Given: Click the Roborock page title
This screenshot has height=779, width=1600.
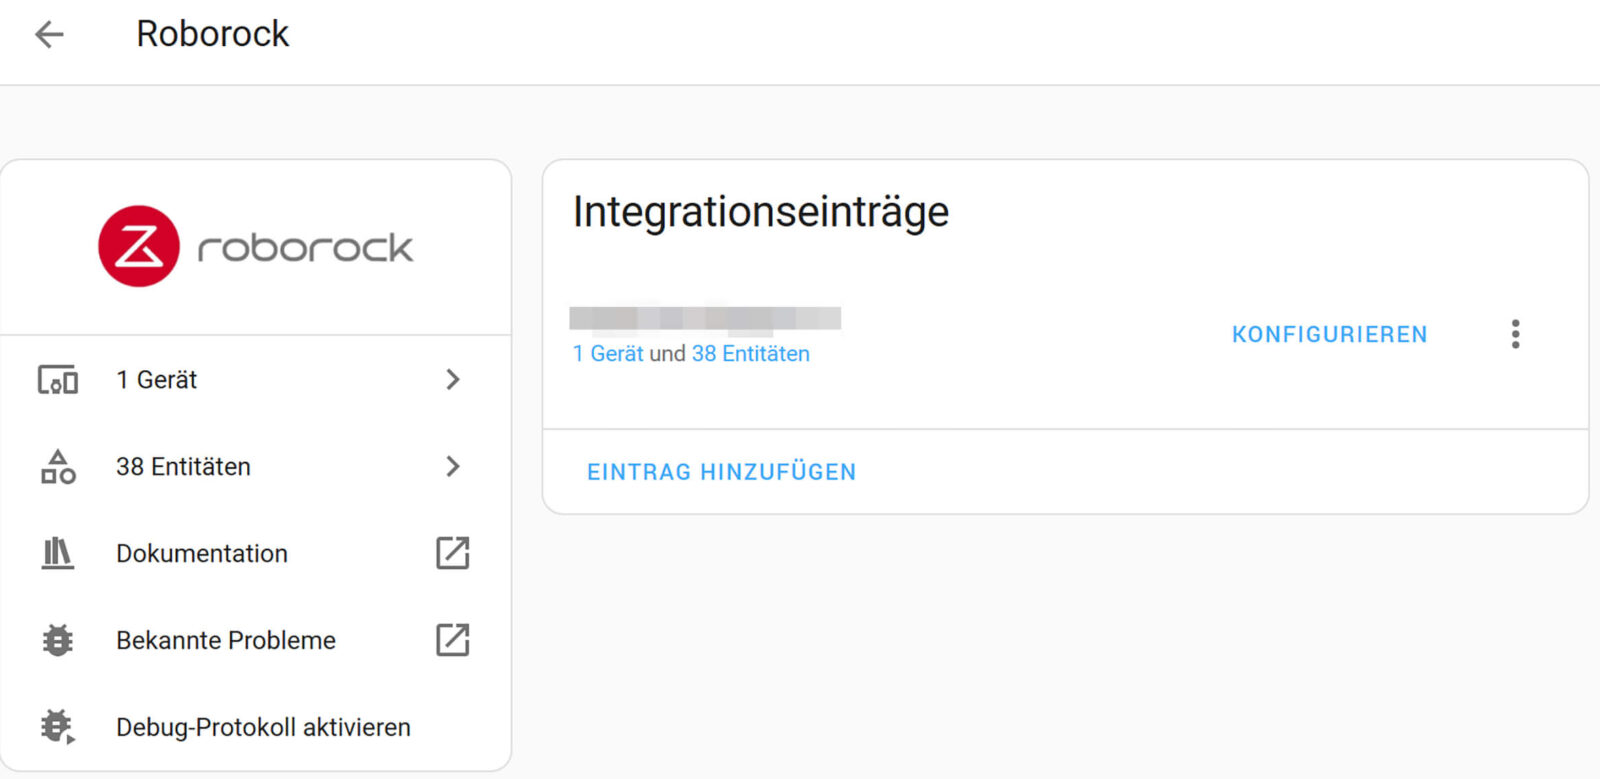Looking at the screenshot, I should point(212,34).
